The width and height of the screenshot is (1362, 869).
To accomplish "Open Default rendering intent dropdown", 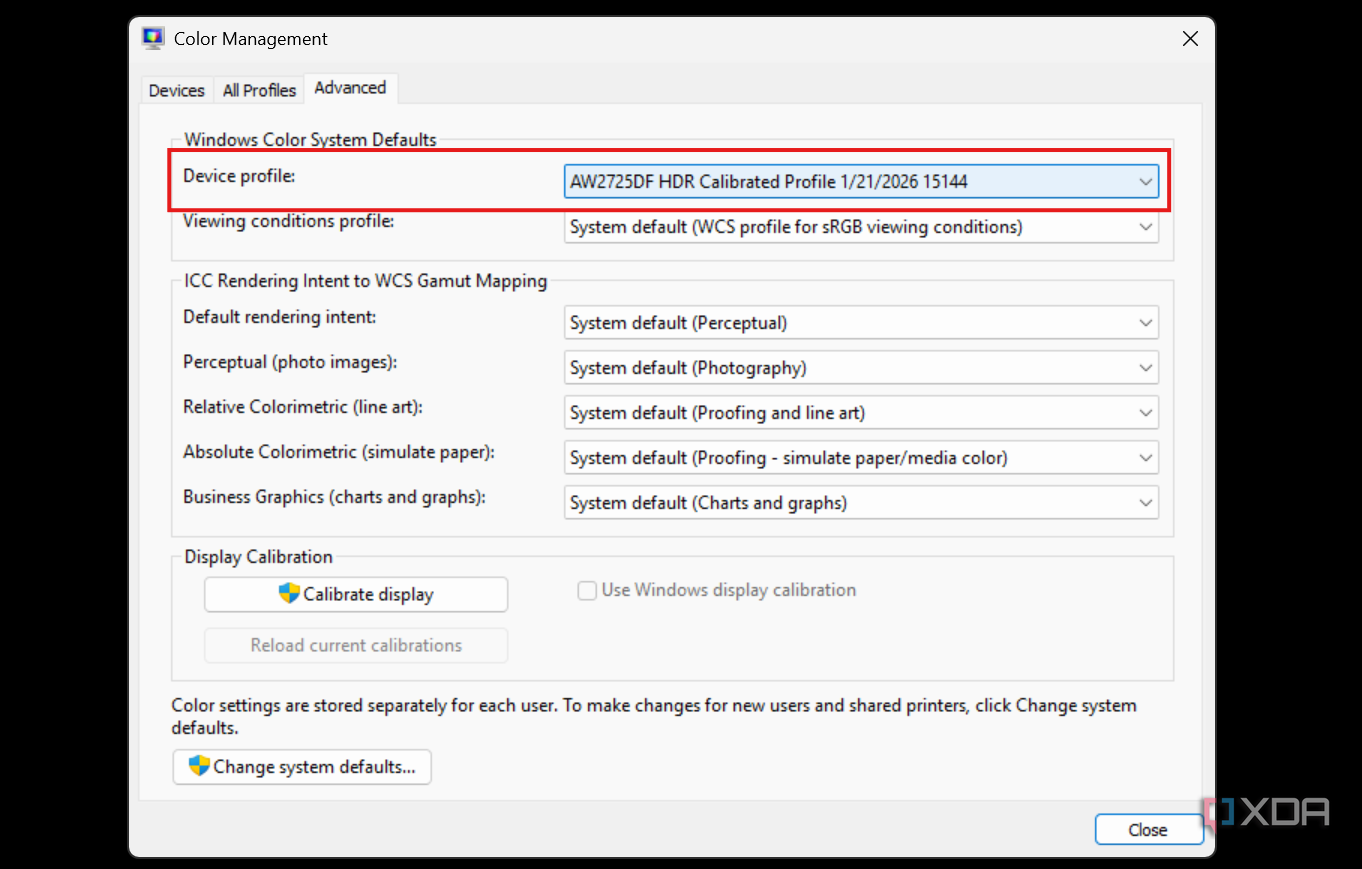I will [861, 323].
